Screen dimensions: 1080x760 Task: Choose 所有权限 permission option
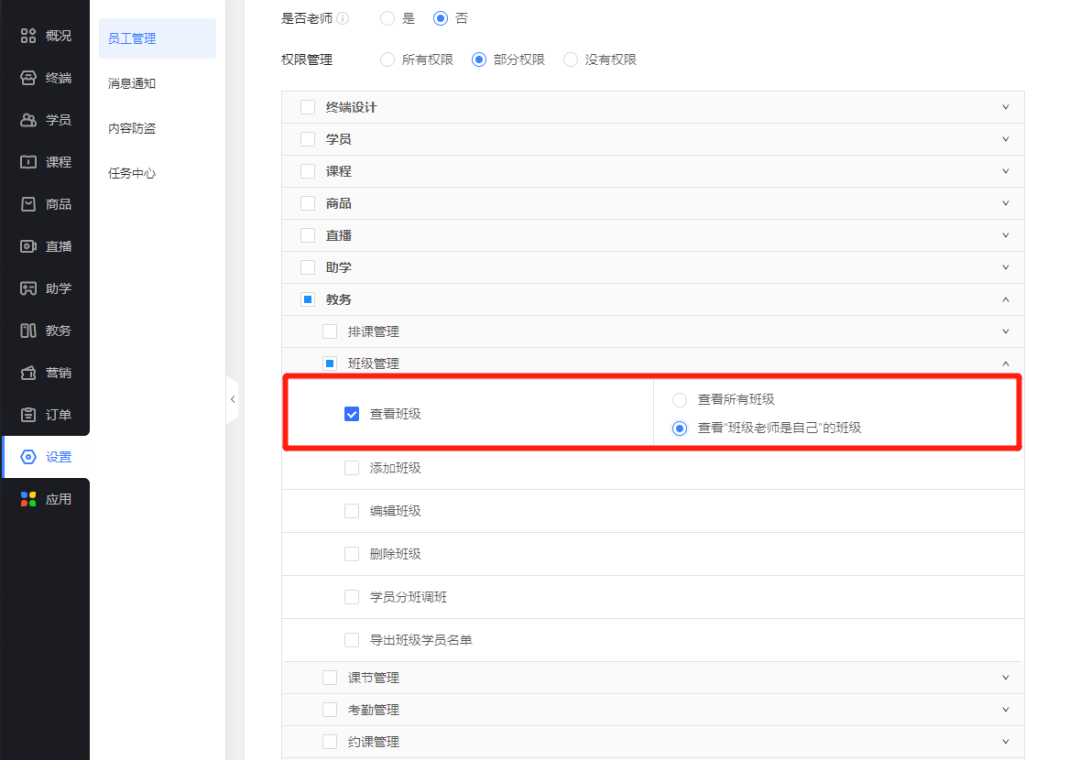pyautogui.click(x=387, y=59)
